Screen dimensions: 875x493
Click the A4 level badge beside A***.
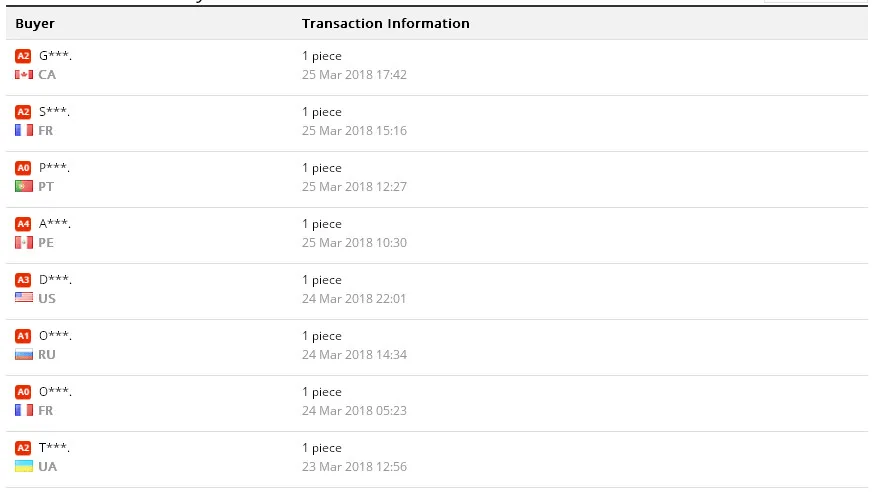point(23,224)
